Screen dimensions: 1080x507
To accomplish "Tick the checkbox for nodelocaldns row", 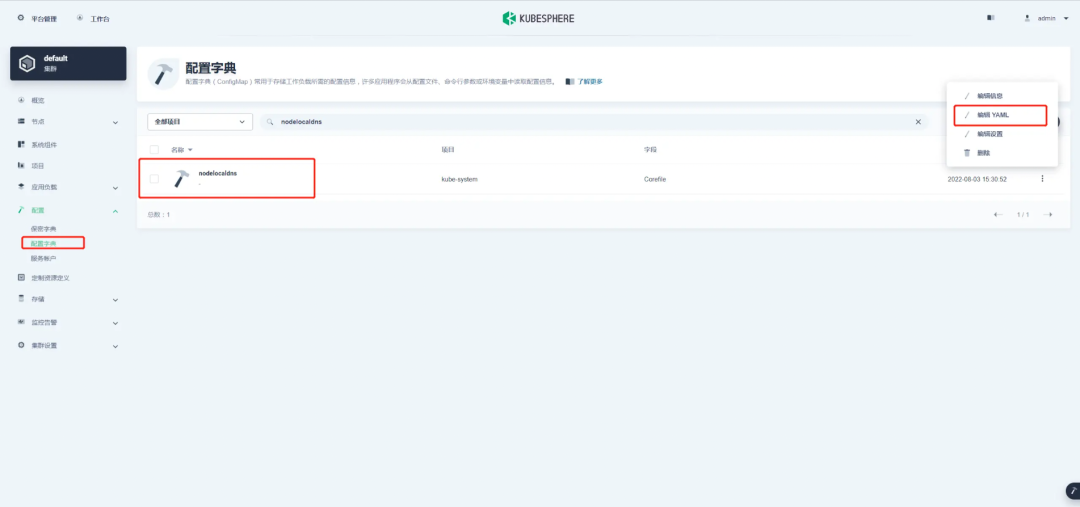I will (154, 178).
